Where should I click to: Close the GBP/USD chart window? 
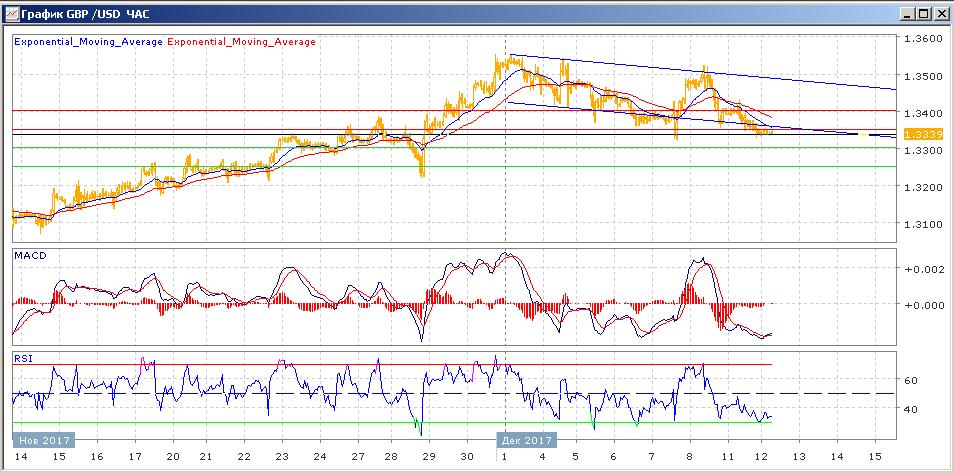pyautogui.click(x=940, y=14)
